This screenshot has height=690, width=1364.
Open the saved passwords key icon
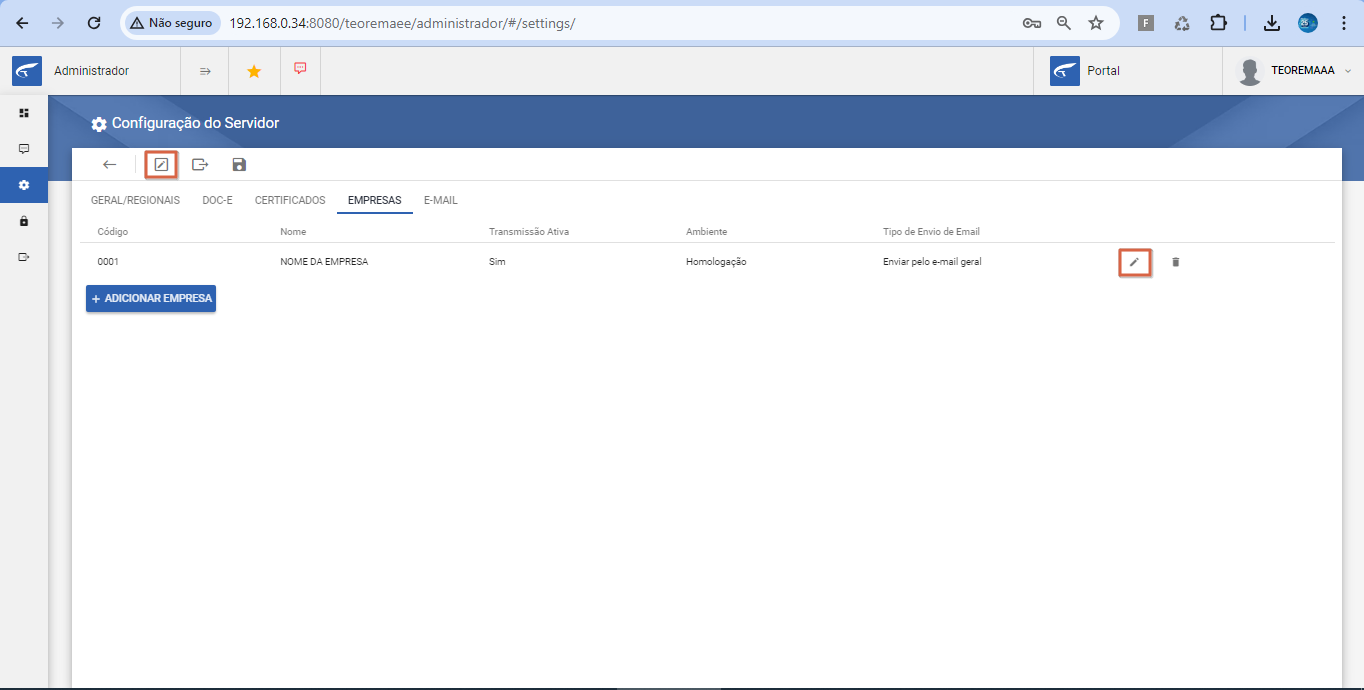click(1032, 23)
